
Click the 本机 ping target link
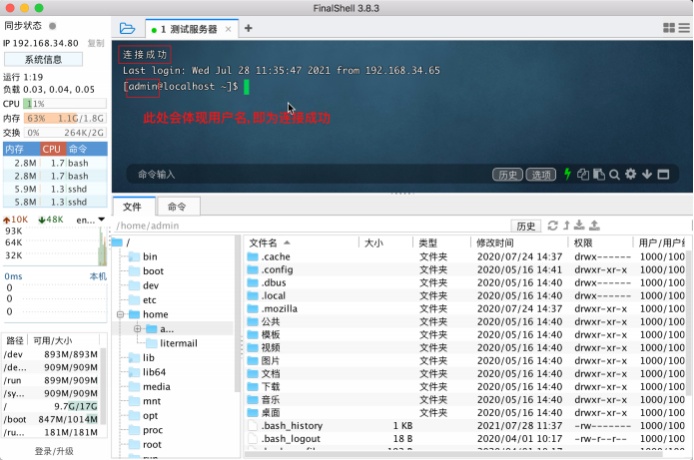pyautogui.click(x=98, y=276)
